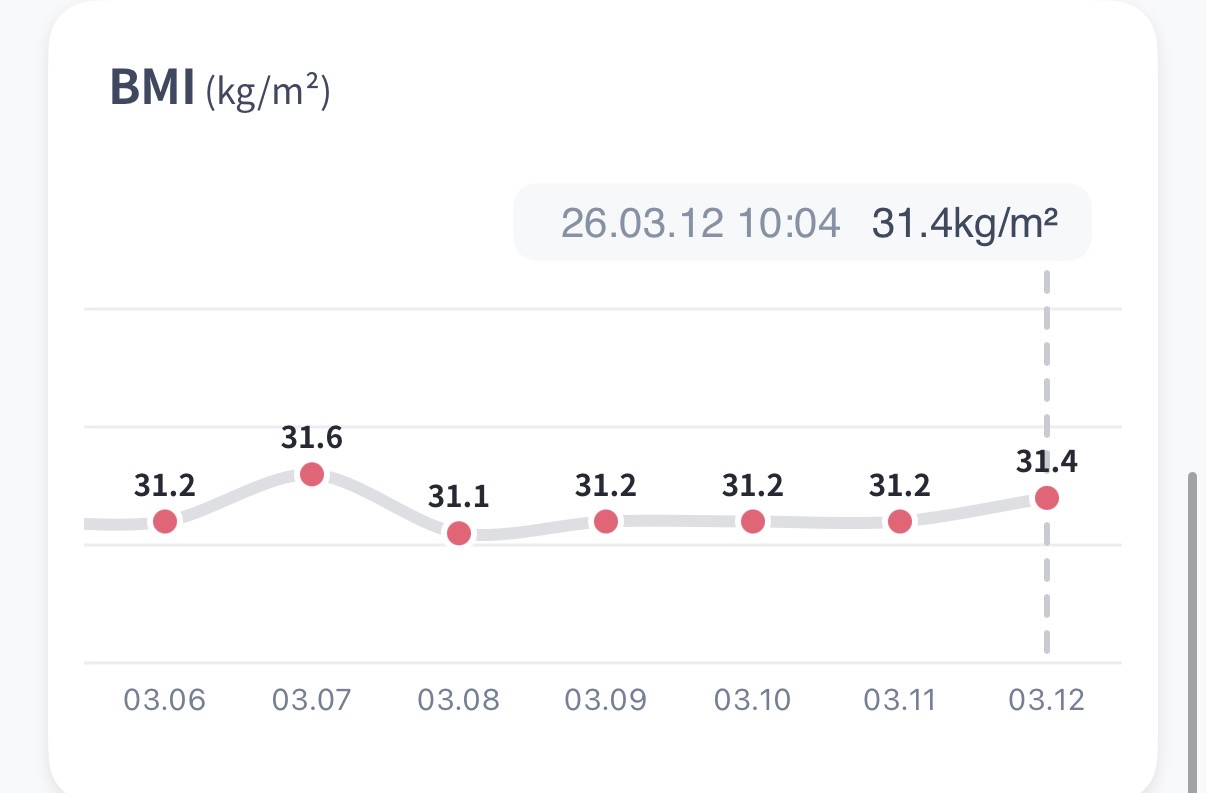
Task: Tap the 03.12 date axis label
Action: pos(1047,699)
